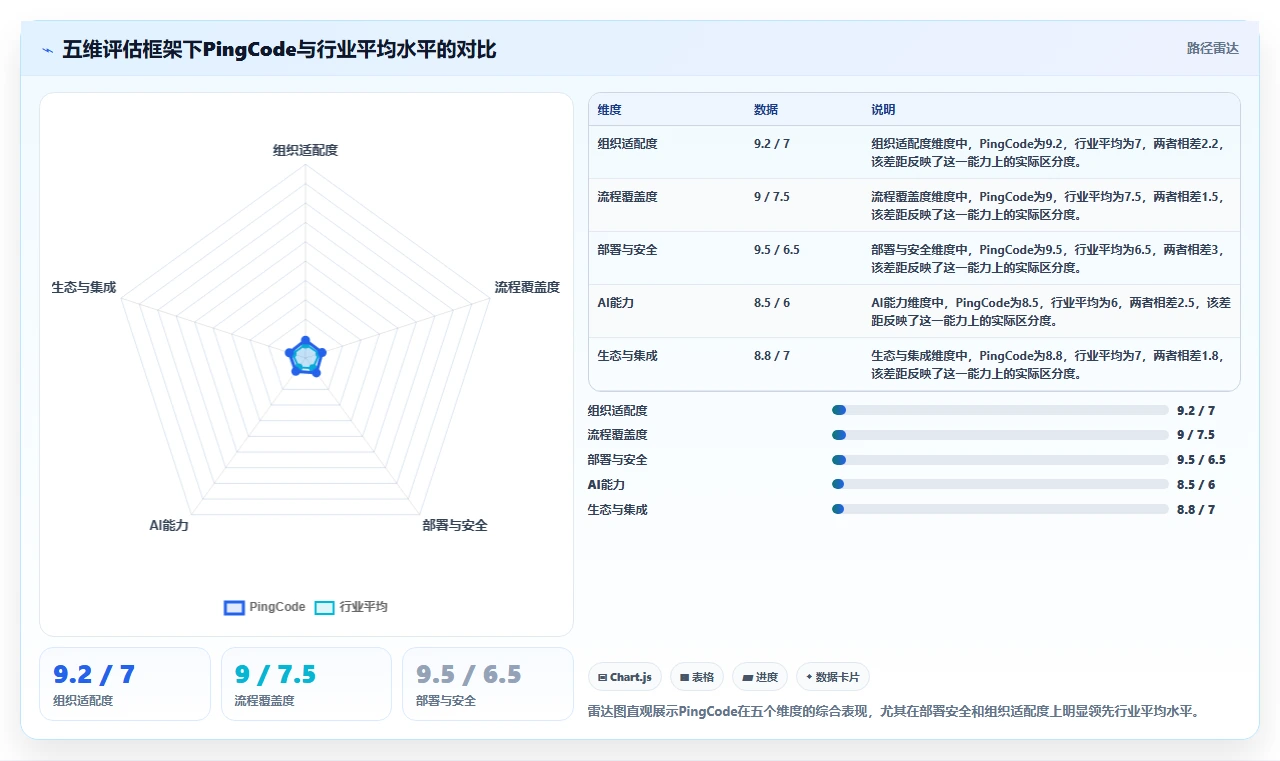This screenshot has width=1280, height=761.
Task: Click the 8.5 / 6 value beside AI能力 bar
Action: coord(1196,484)
